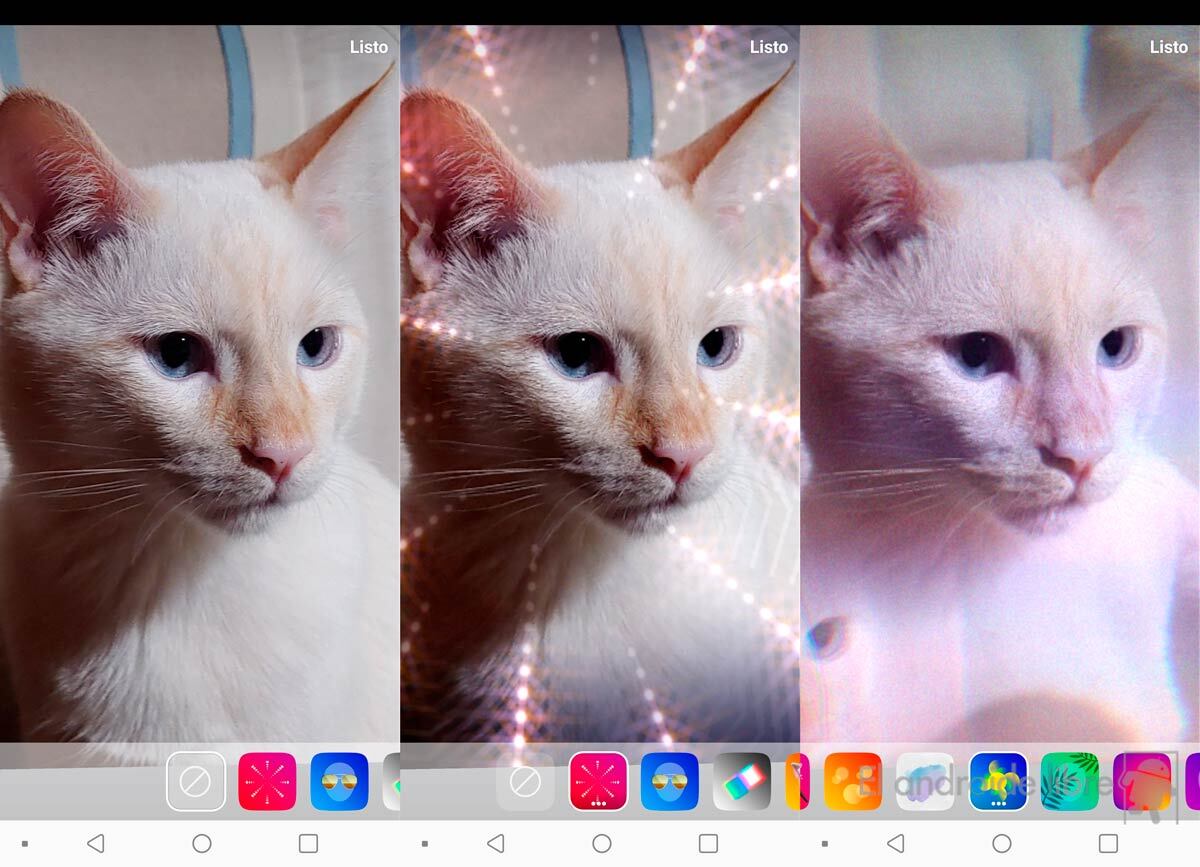Viewport: 1200px width, 867px height.
Task: Select the no-filter option in left panel
Action: 195,781
